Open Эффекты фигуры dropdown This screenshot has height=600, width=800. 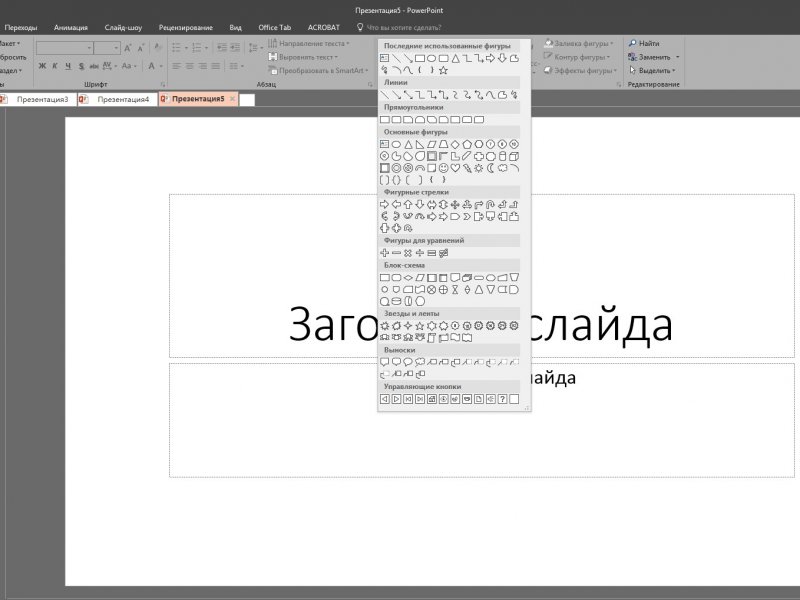tap(581, 70)
